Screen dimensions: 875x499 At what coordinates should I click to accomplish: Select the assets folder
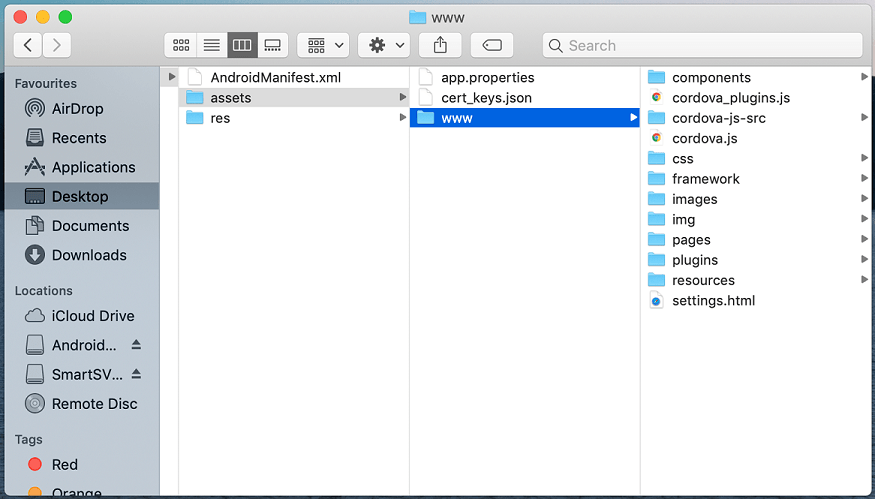click(294, 98)
